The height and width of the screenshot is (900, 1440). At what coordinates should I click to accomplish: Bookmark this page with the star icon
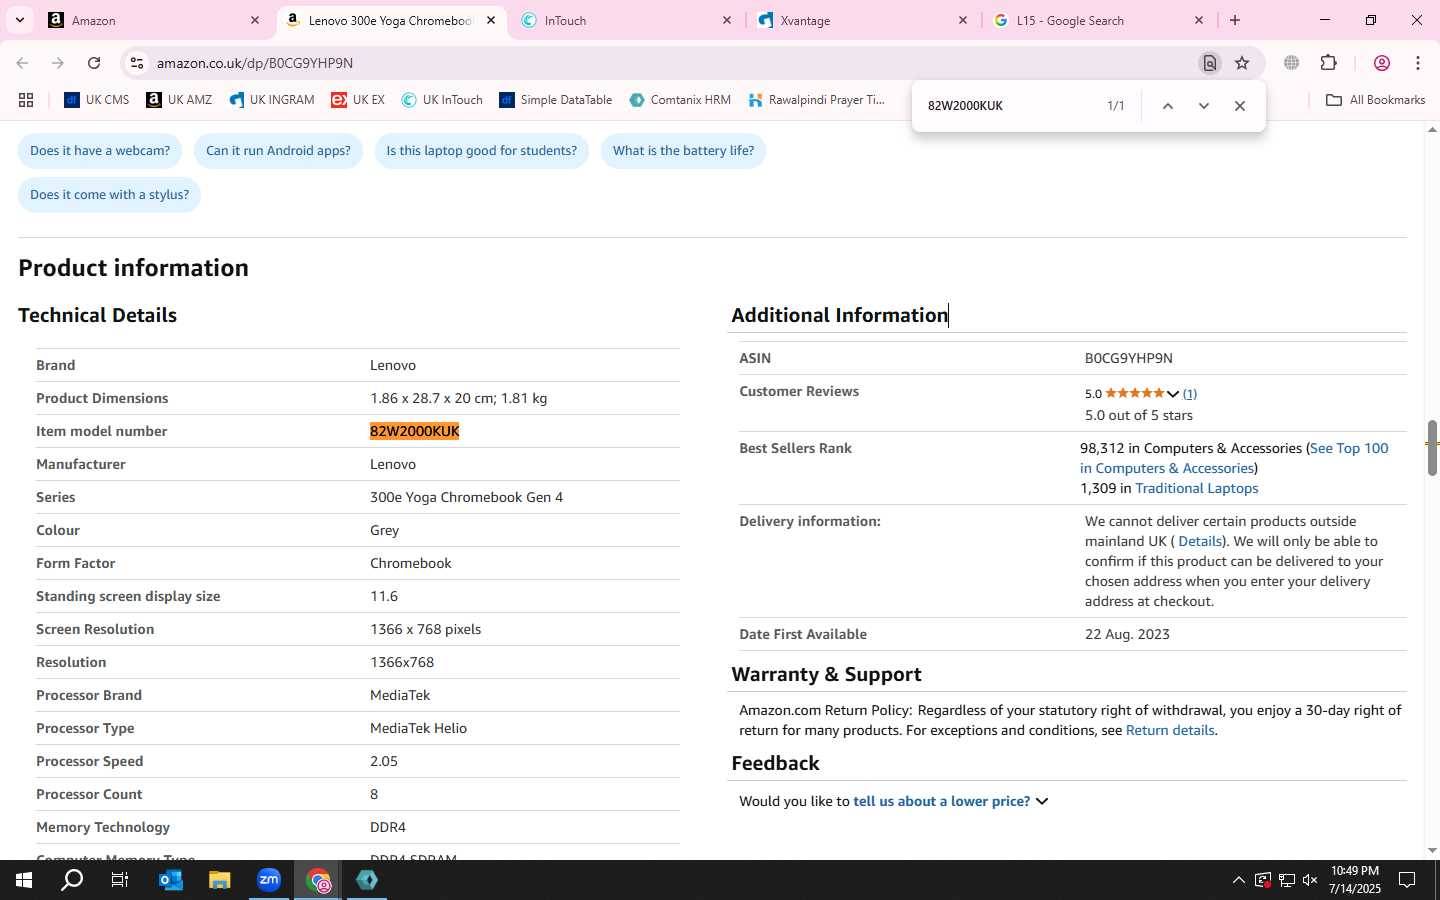coord(1242,63)
